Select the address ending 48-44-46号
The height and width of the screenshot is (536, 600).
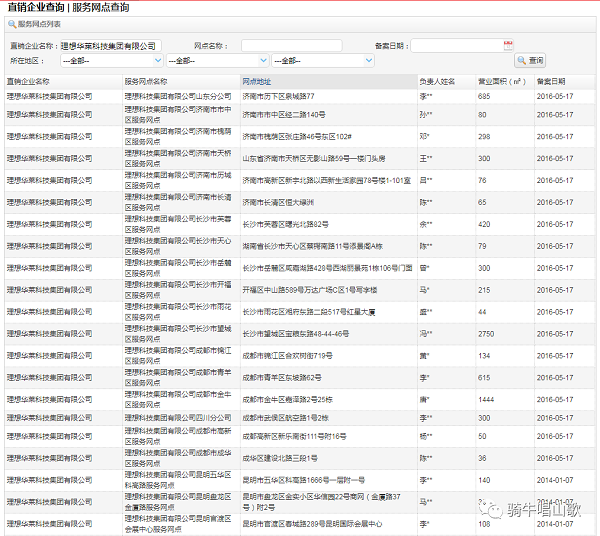pyautogui.click(x=296, y=334)
